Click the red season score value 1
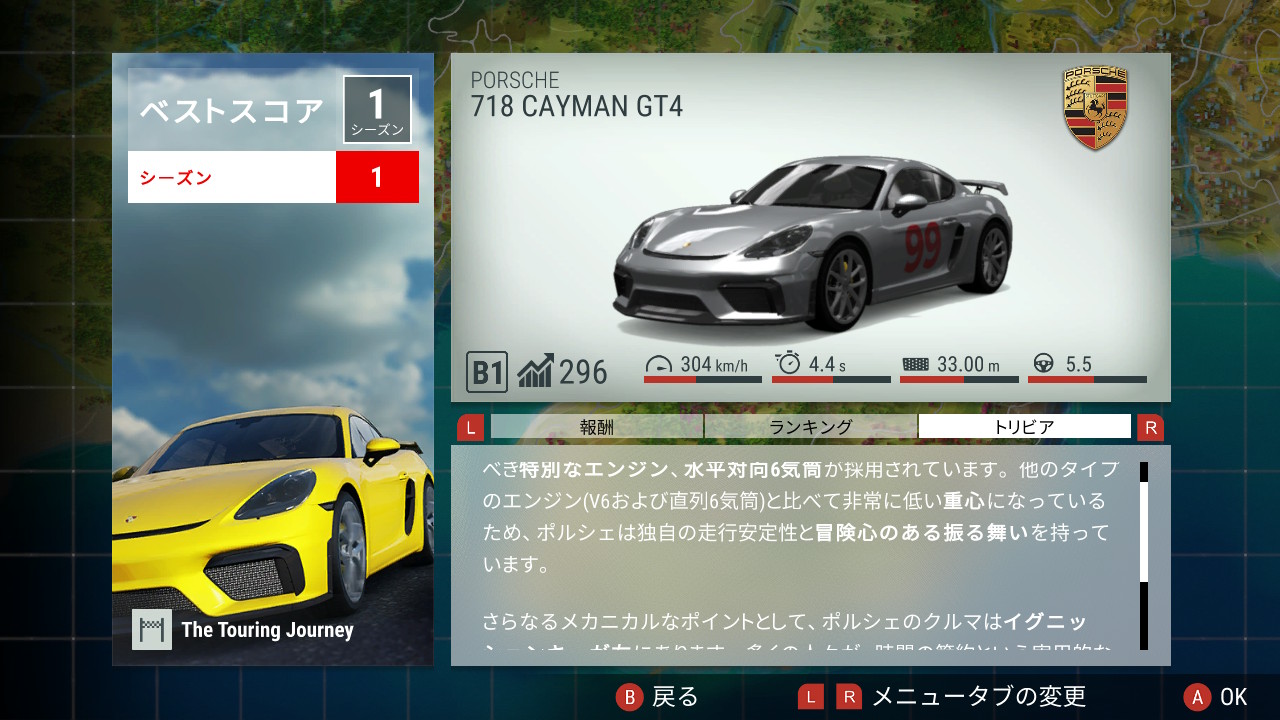 tap(377, 177)
